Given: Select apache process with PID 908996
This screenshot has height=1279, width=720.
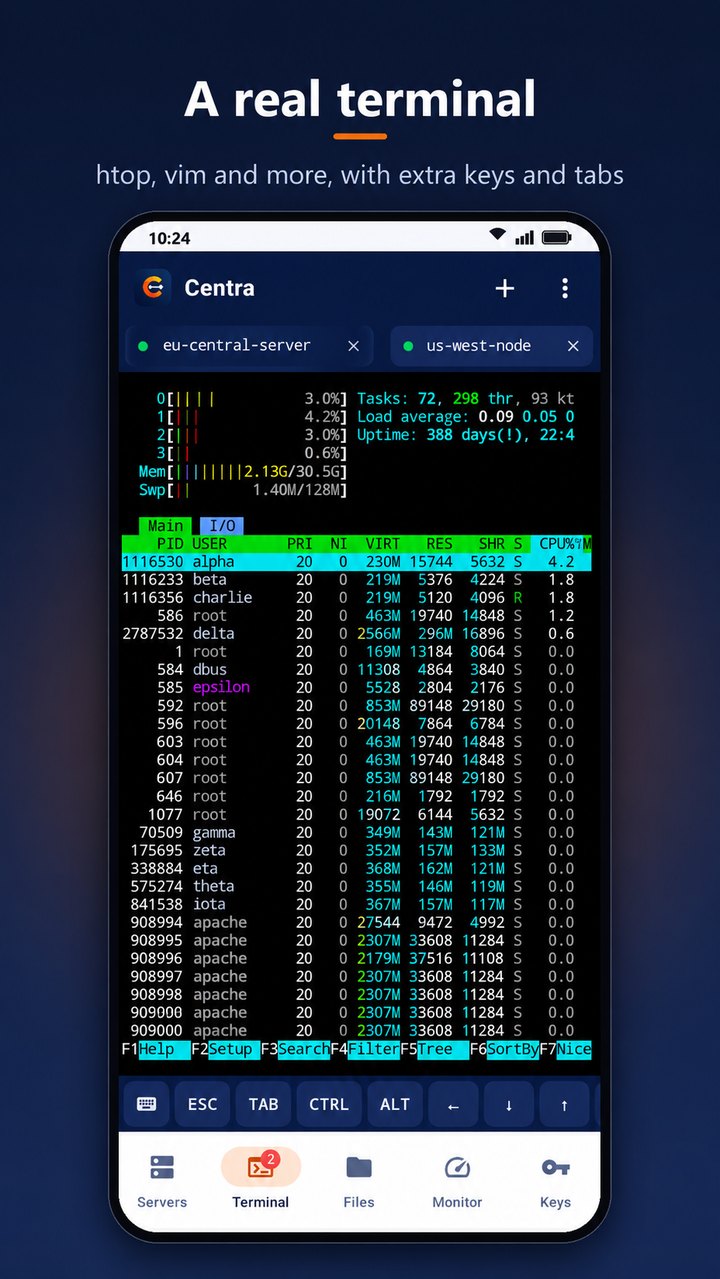Looking at the screenshot, I should [x=356, y=958].
